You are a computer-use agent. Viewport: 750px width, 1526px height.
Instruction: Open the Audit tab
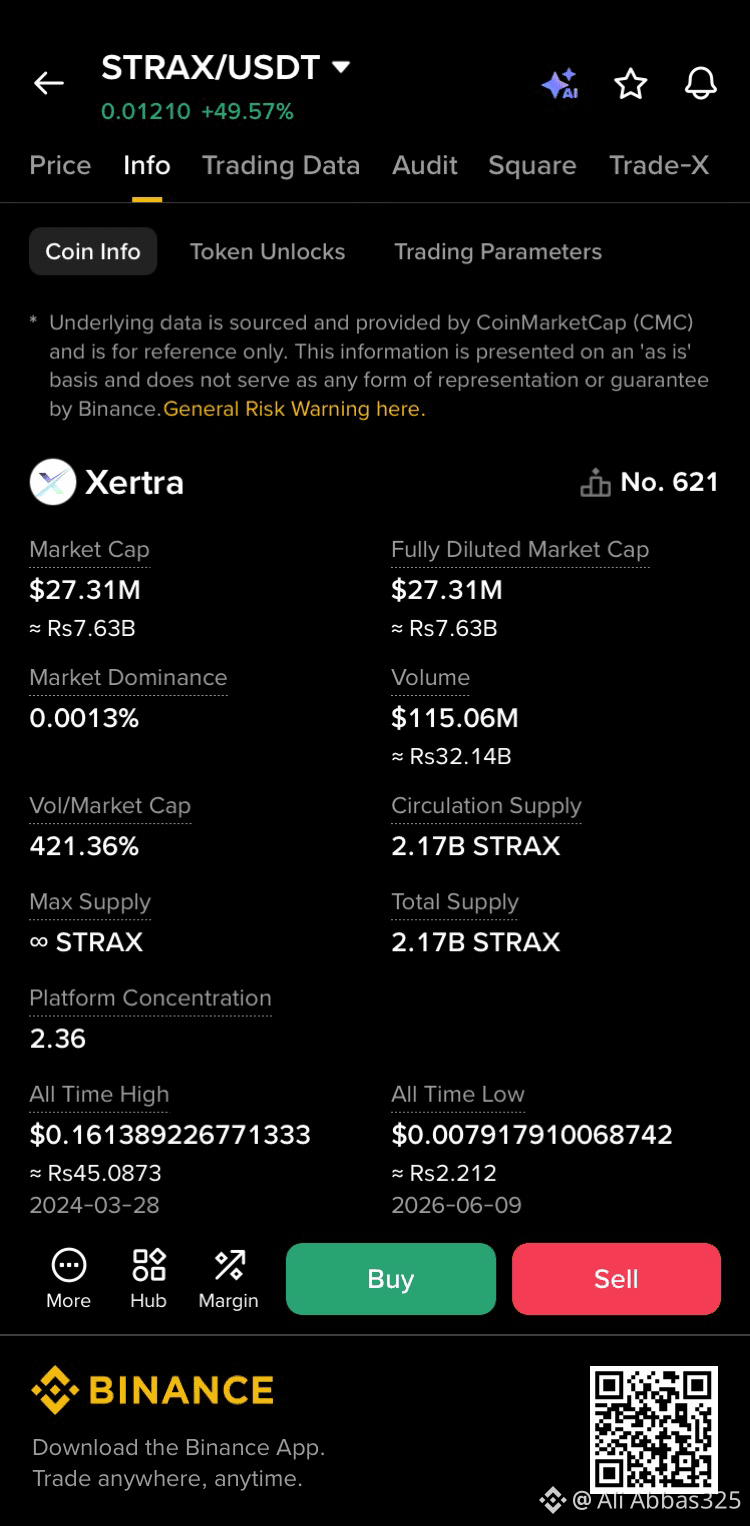click(425, 165)
